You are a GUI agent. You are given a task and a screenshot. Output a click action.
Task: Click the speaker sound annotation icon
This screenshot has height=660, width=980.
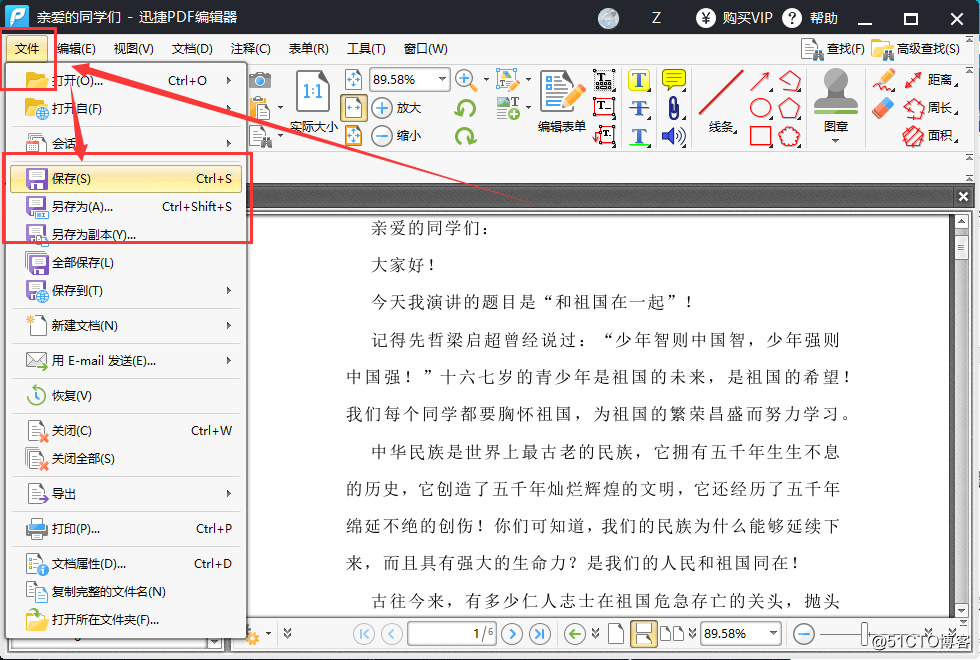coord(674,136)
